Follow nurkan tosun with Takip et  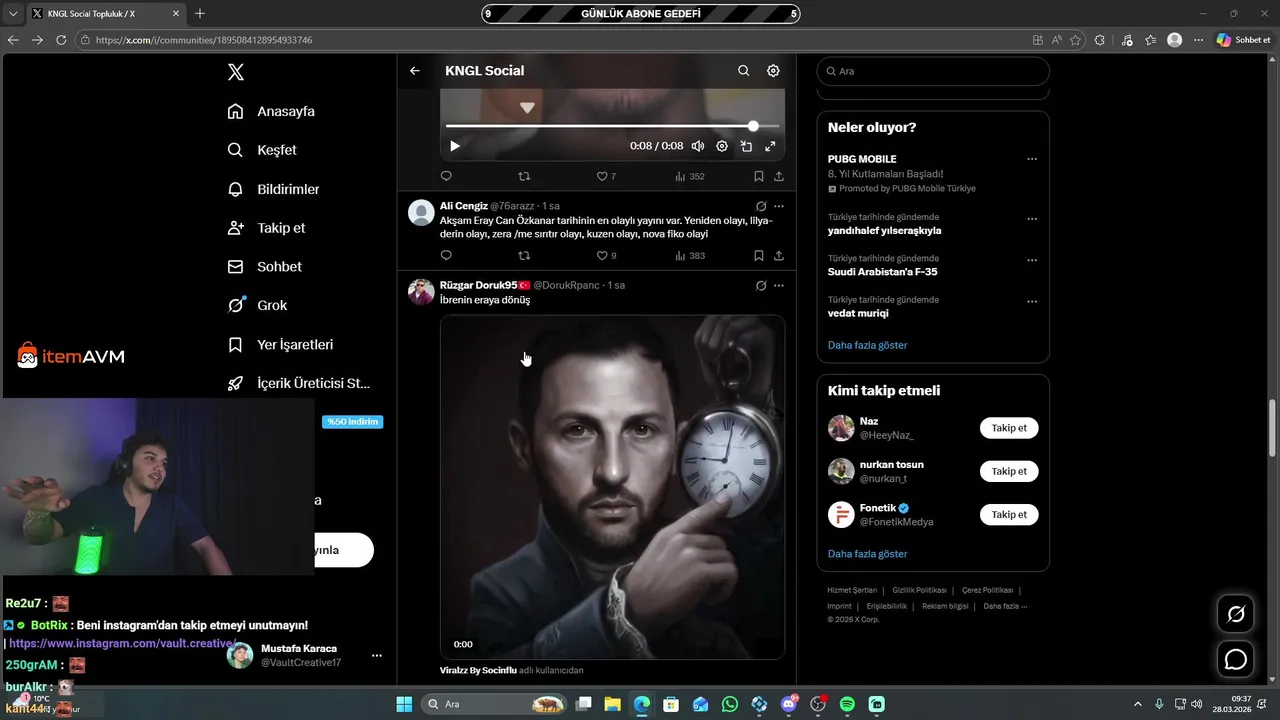(1009, 471)
